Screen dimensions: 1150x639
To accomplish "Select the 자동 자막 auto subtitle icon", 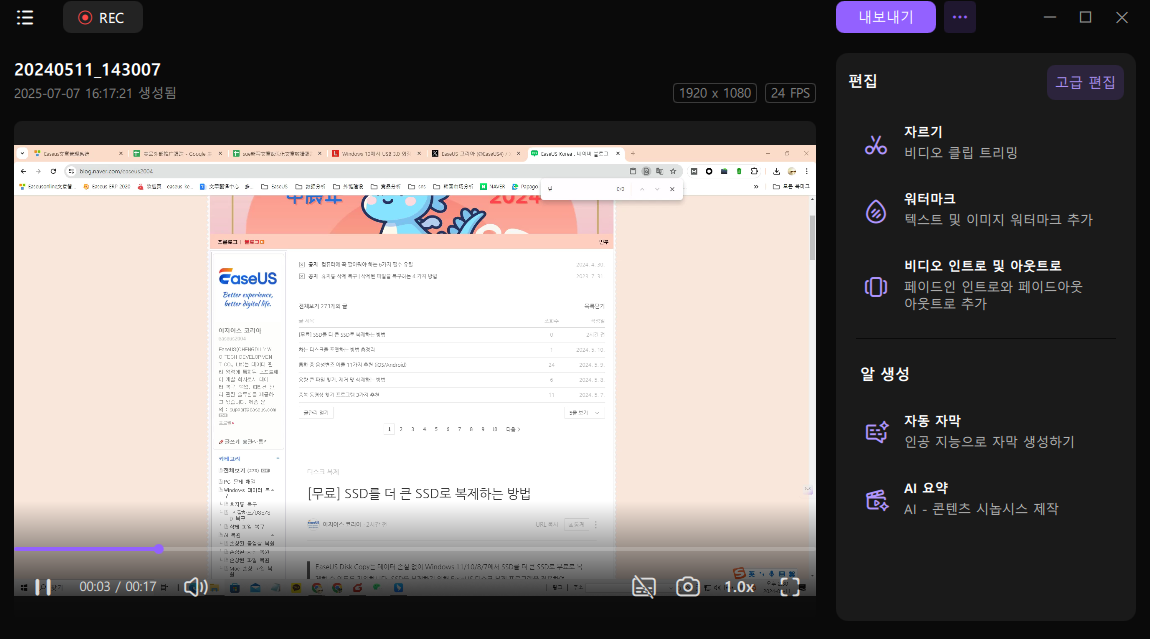I will pos(875,432).
